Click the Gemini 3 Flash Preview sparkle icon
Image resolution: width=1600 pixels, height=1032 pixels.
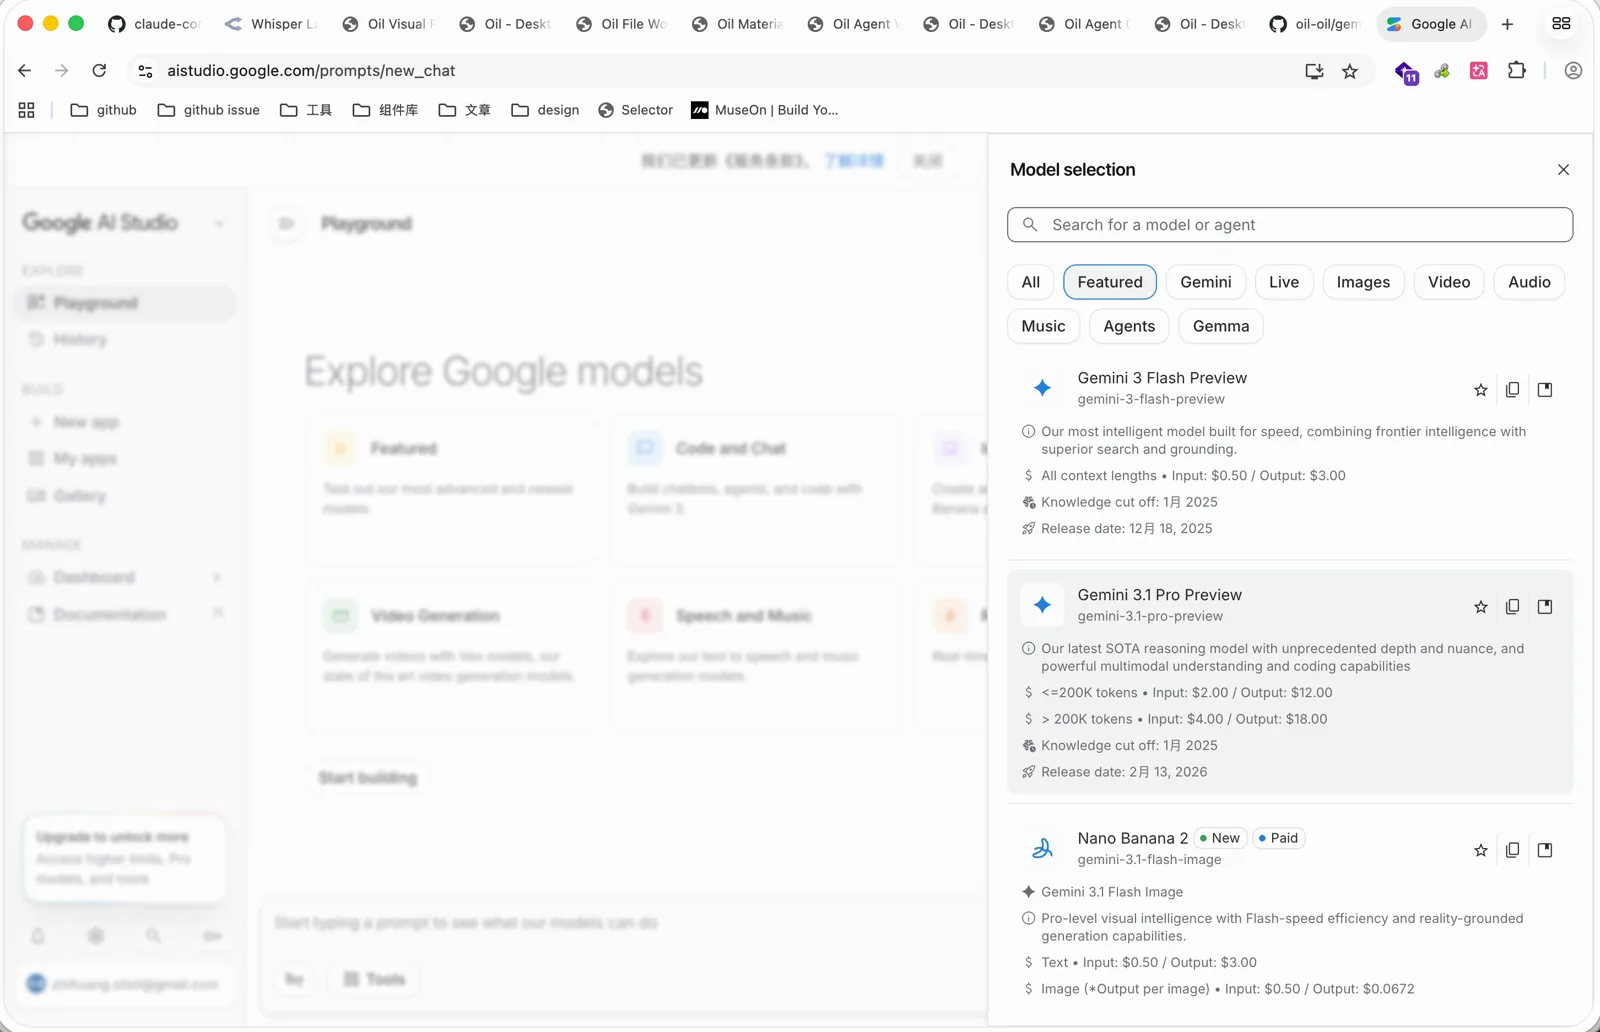click(x=1042, y=388)
